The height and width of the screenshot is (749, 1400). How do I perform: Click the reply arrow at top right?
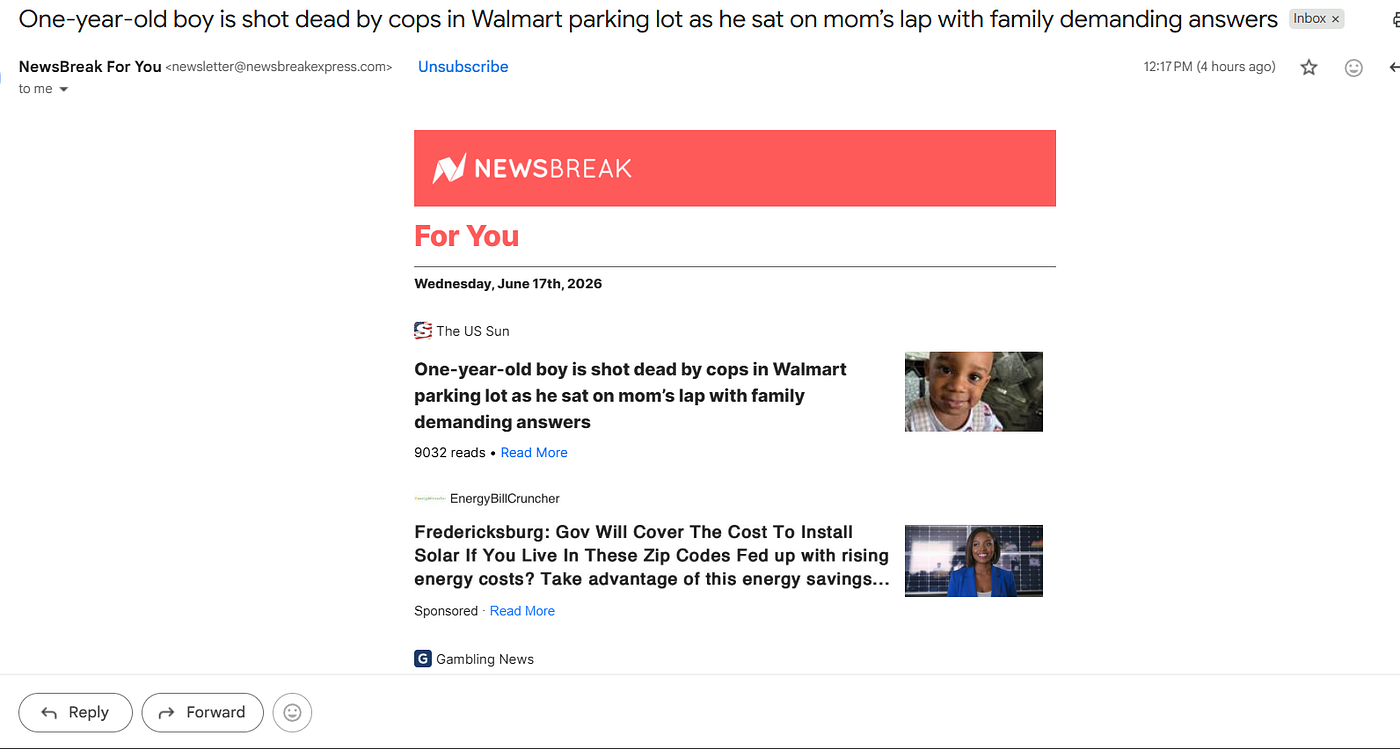tap(1394, 67)
